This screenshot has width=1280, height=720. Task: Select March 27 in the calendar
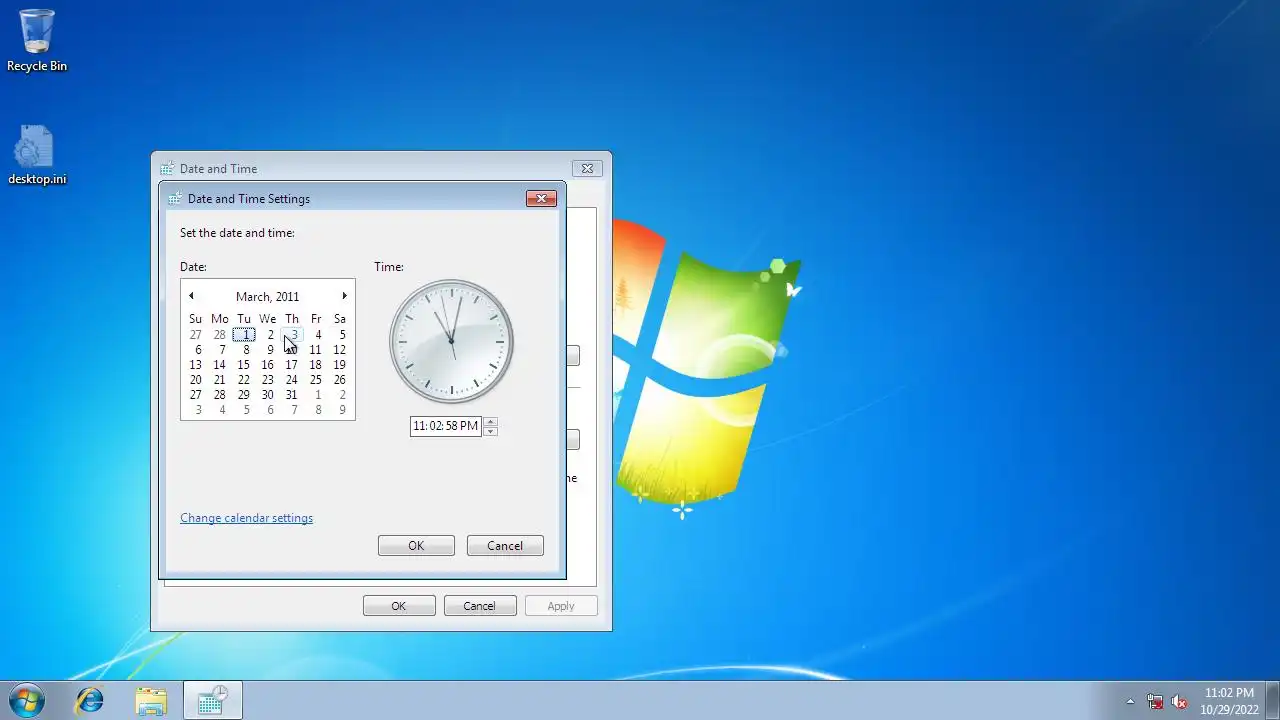[196, 395]
